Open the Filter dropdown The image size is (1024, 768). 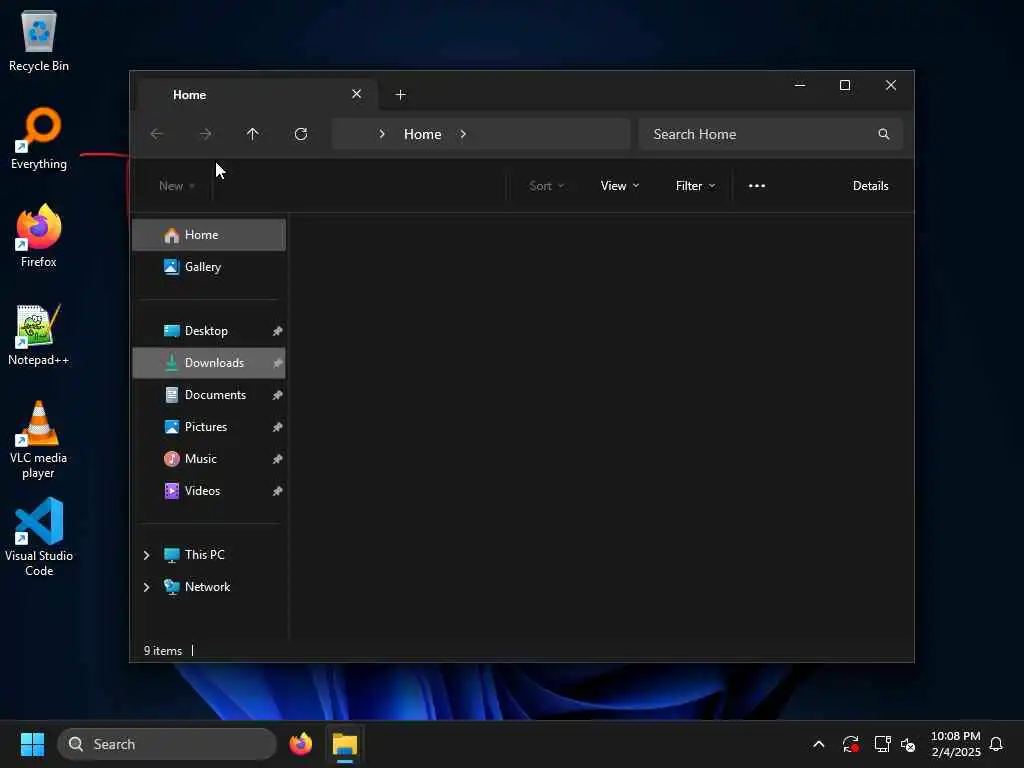click(696, 185)
